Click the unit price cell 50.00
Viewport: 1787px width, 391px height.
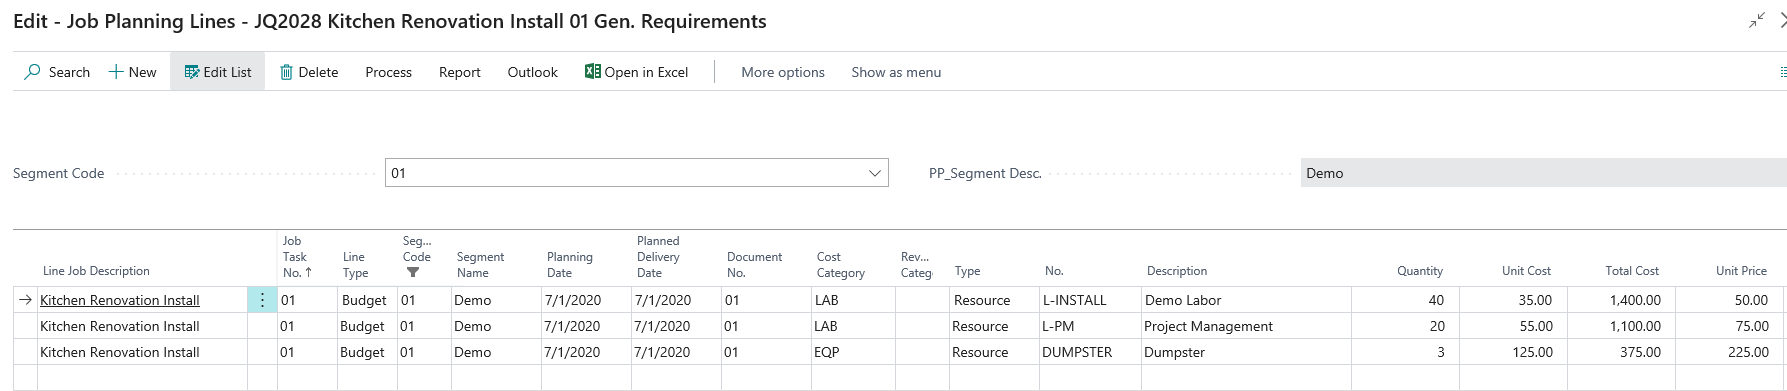tap(1729, 300)
